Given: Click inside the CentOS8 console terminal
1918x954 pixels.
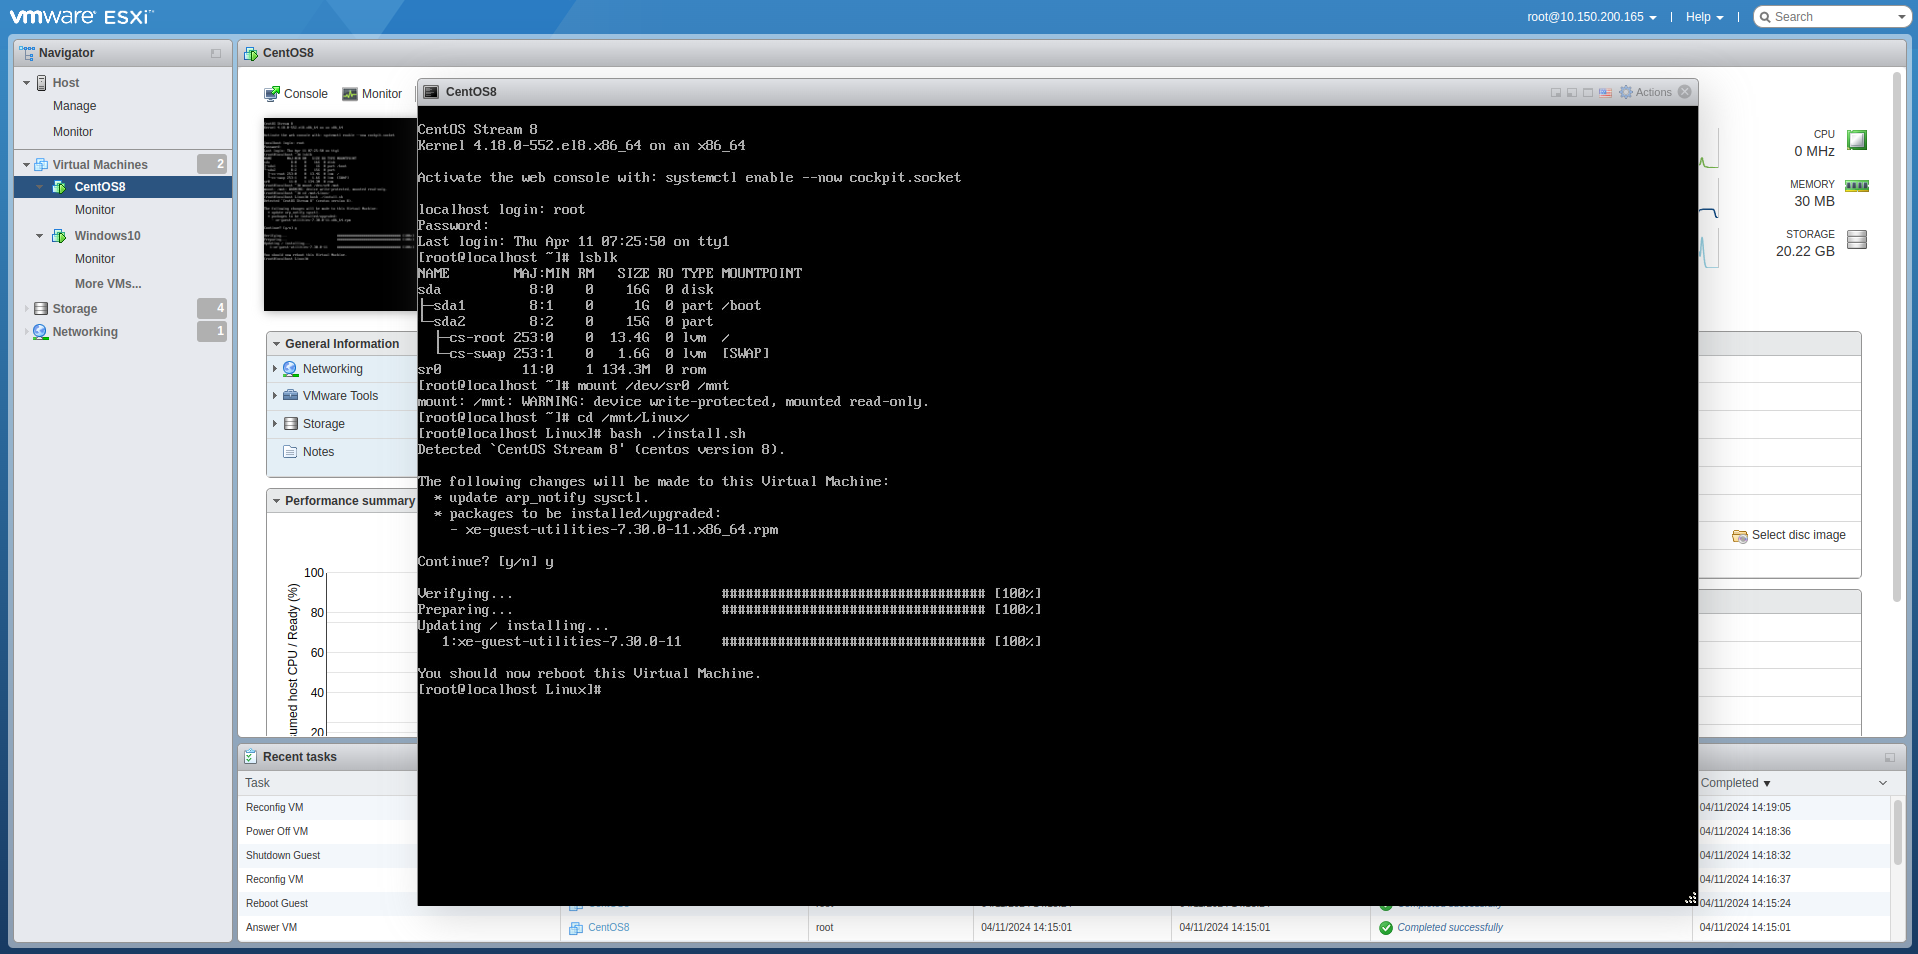Looking at the screenshot, I should click(1057, 506).
